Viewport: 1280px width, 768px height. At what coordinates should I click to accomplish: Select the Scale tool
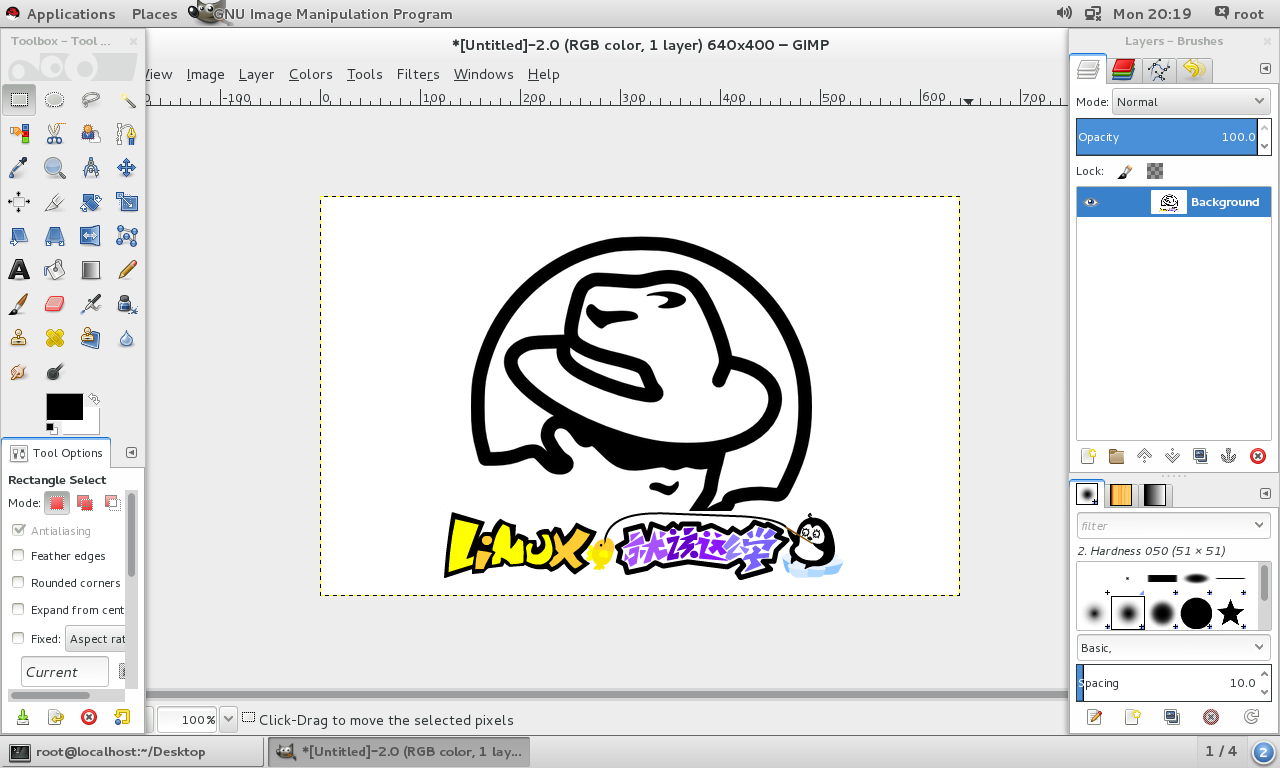(127, 201)
